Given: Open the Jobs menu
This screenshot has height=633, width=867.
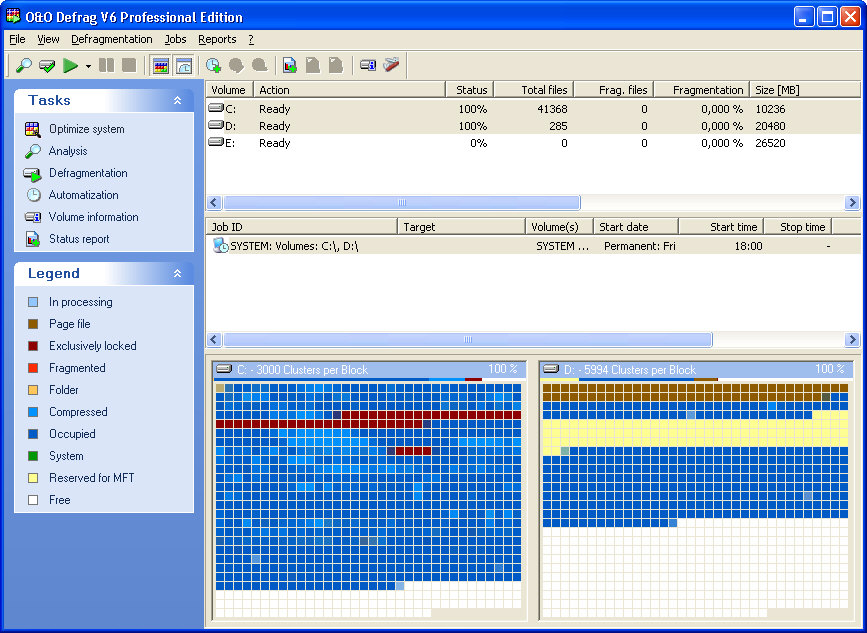Looking at the screenshot, I should tap(175, 39).
